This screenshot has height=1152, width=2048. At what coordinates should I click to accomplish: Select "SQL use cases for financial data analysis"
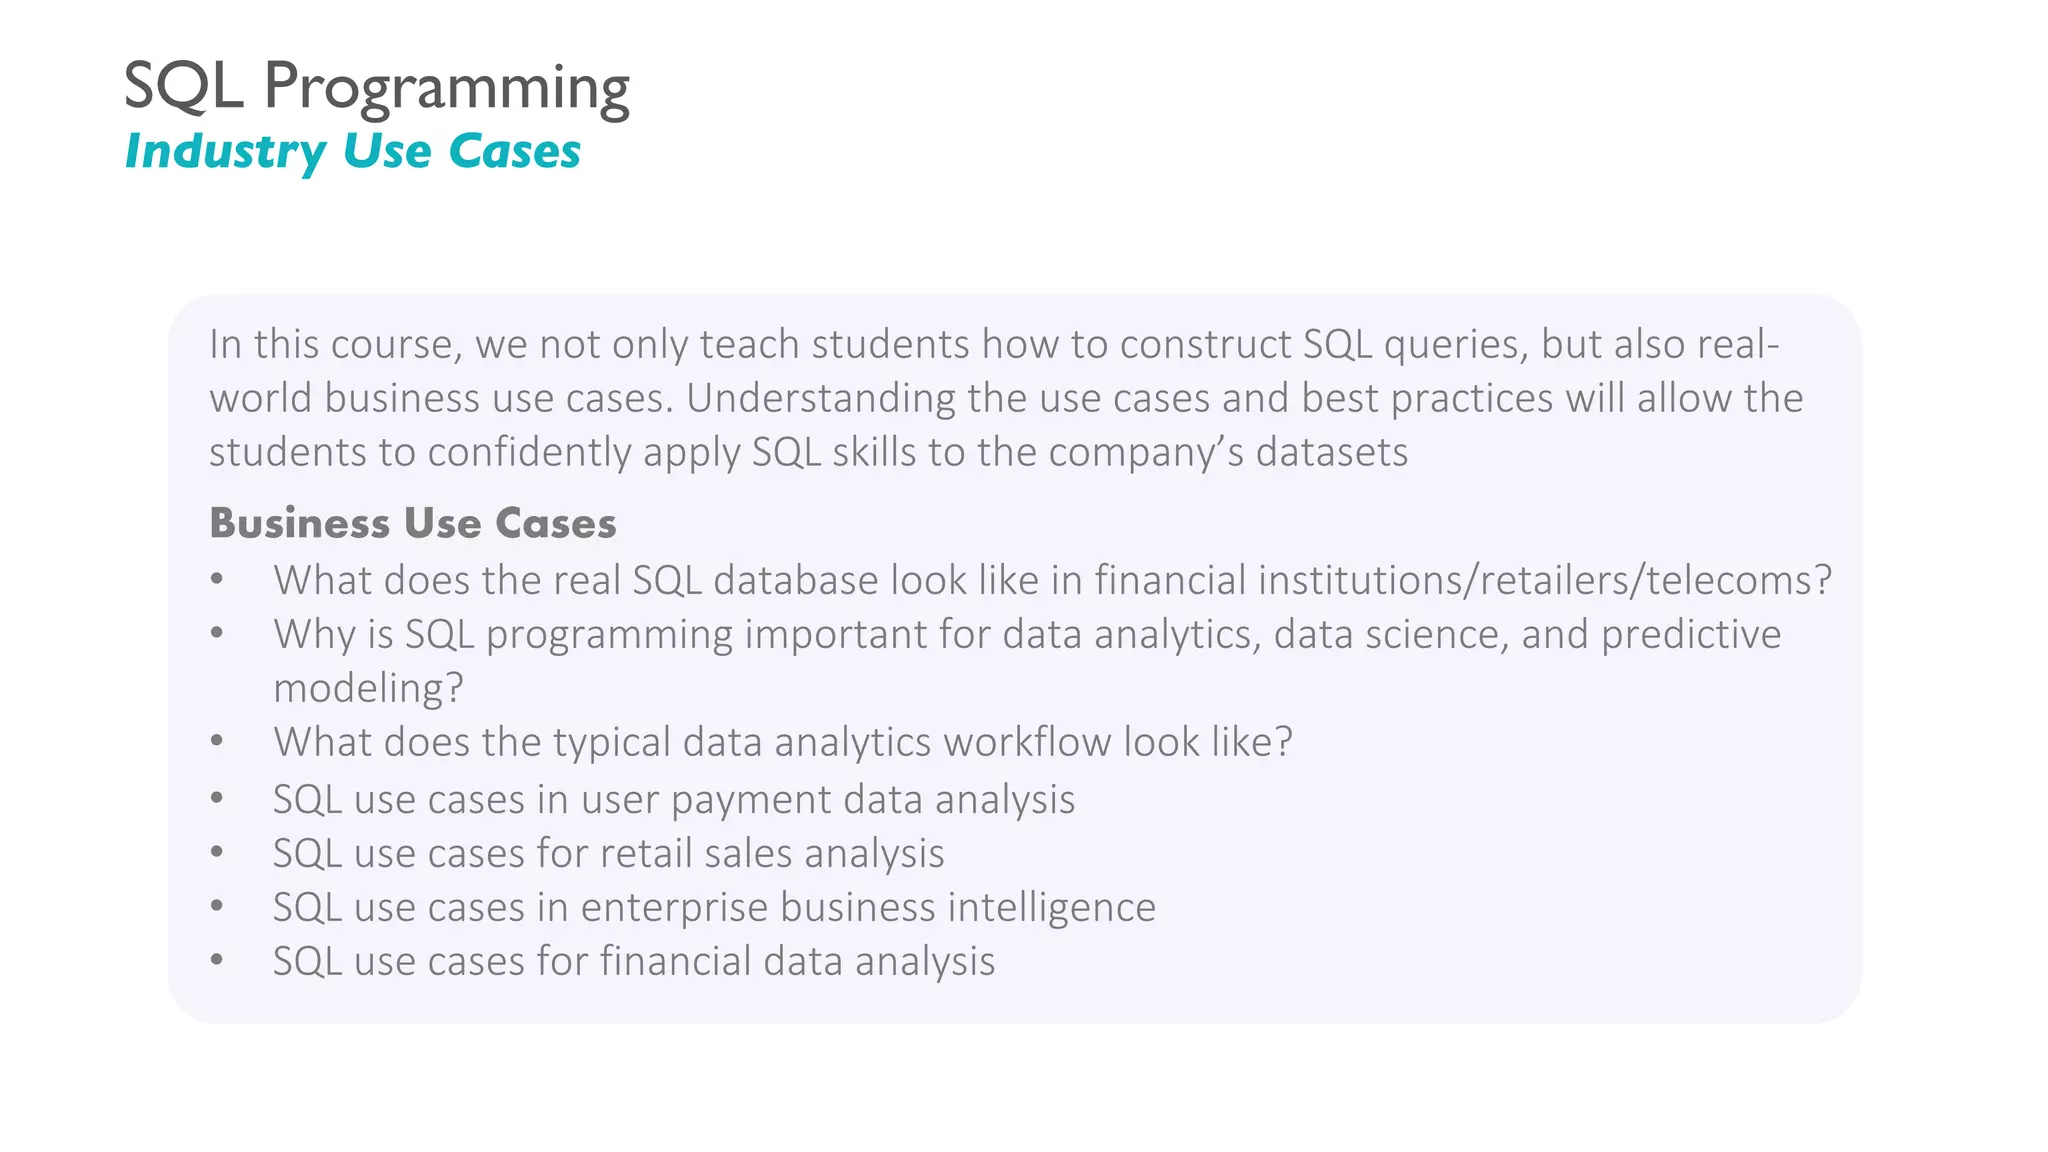click(x=634, y=961)
